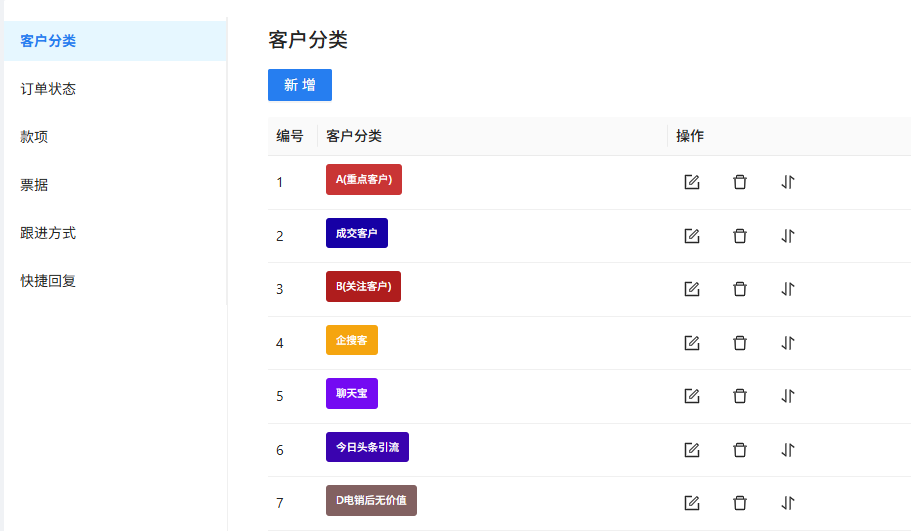Select the 款项 sidebar item
Viewport: 911px width, 531px height.
(x=34, y=137)
